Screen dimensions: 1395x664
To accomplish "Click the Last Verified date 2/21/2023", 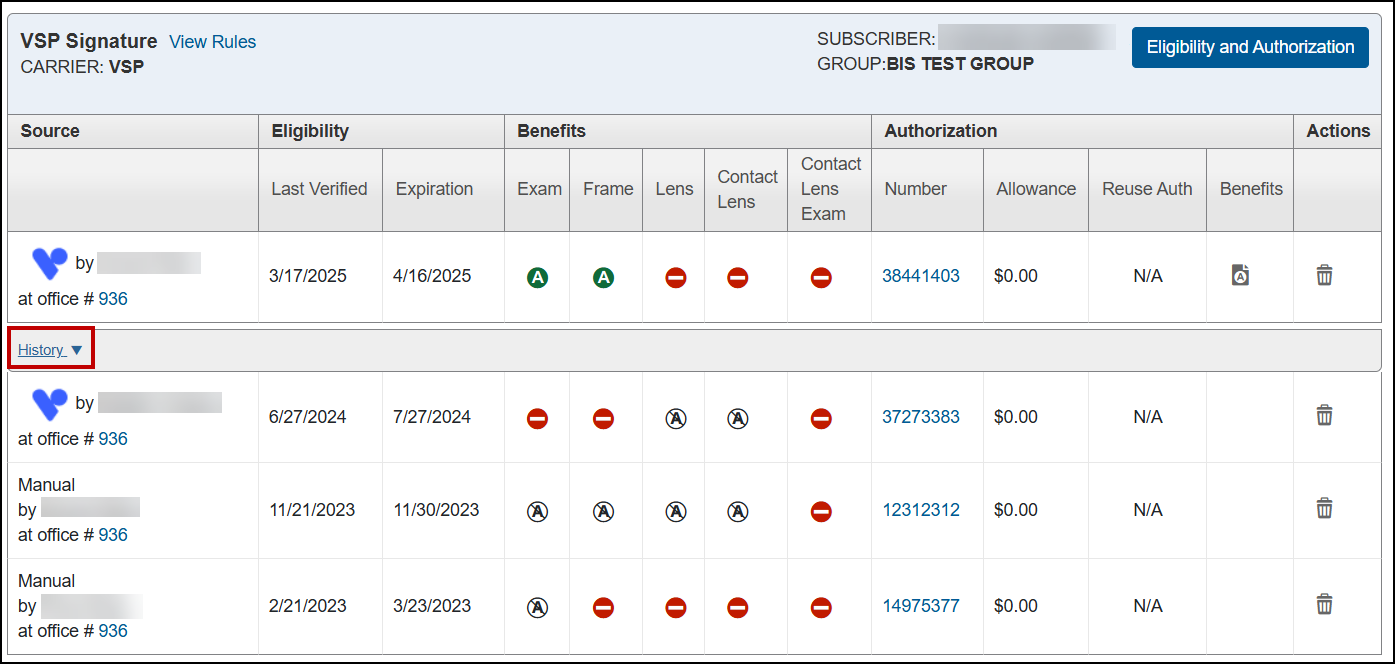I will (308, 606).
